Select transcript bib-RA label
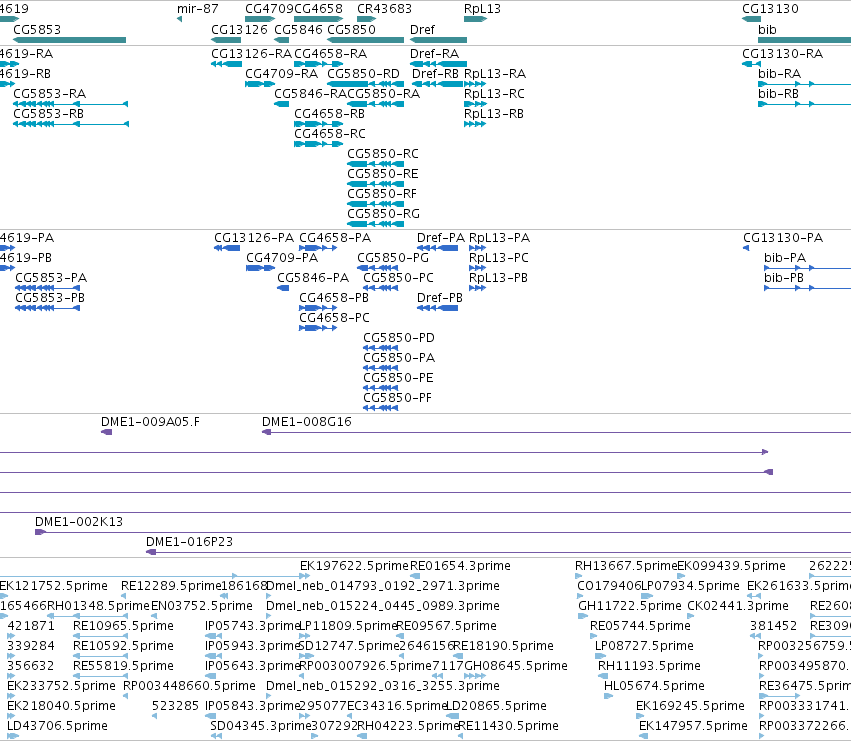The width and height of the screenshot is (851, 741). coord(779,74)
